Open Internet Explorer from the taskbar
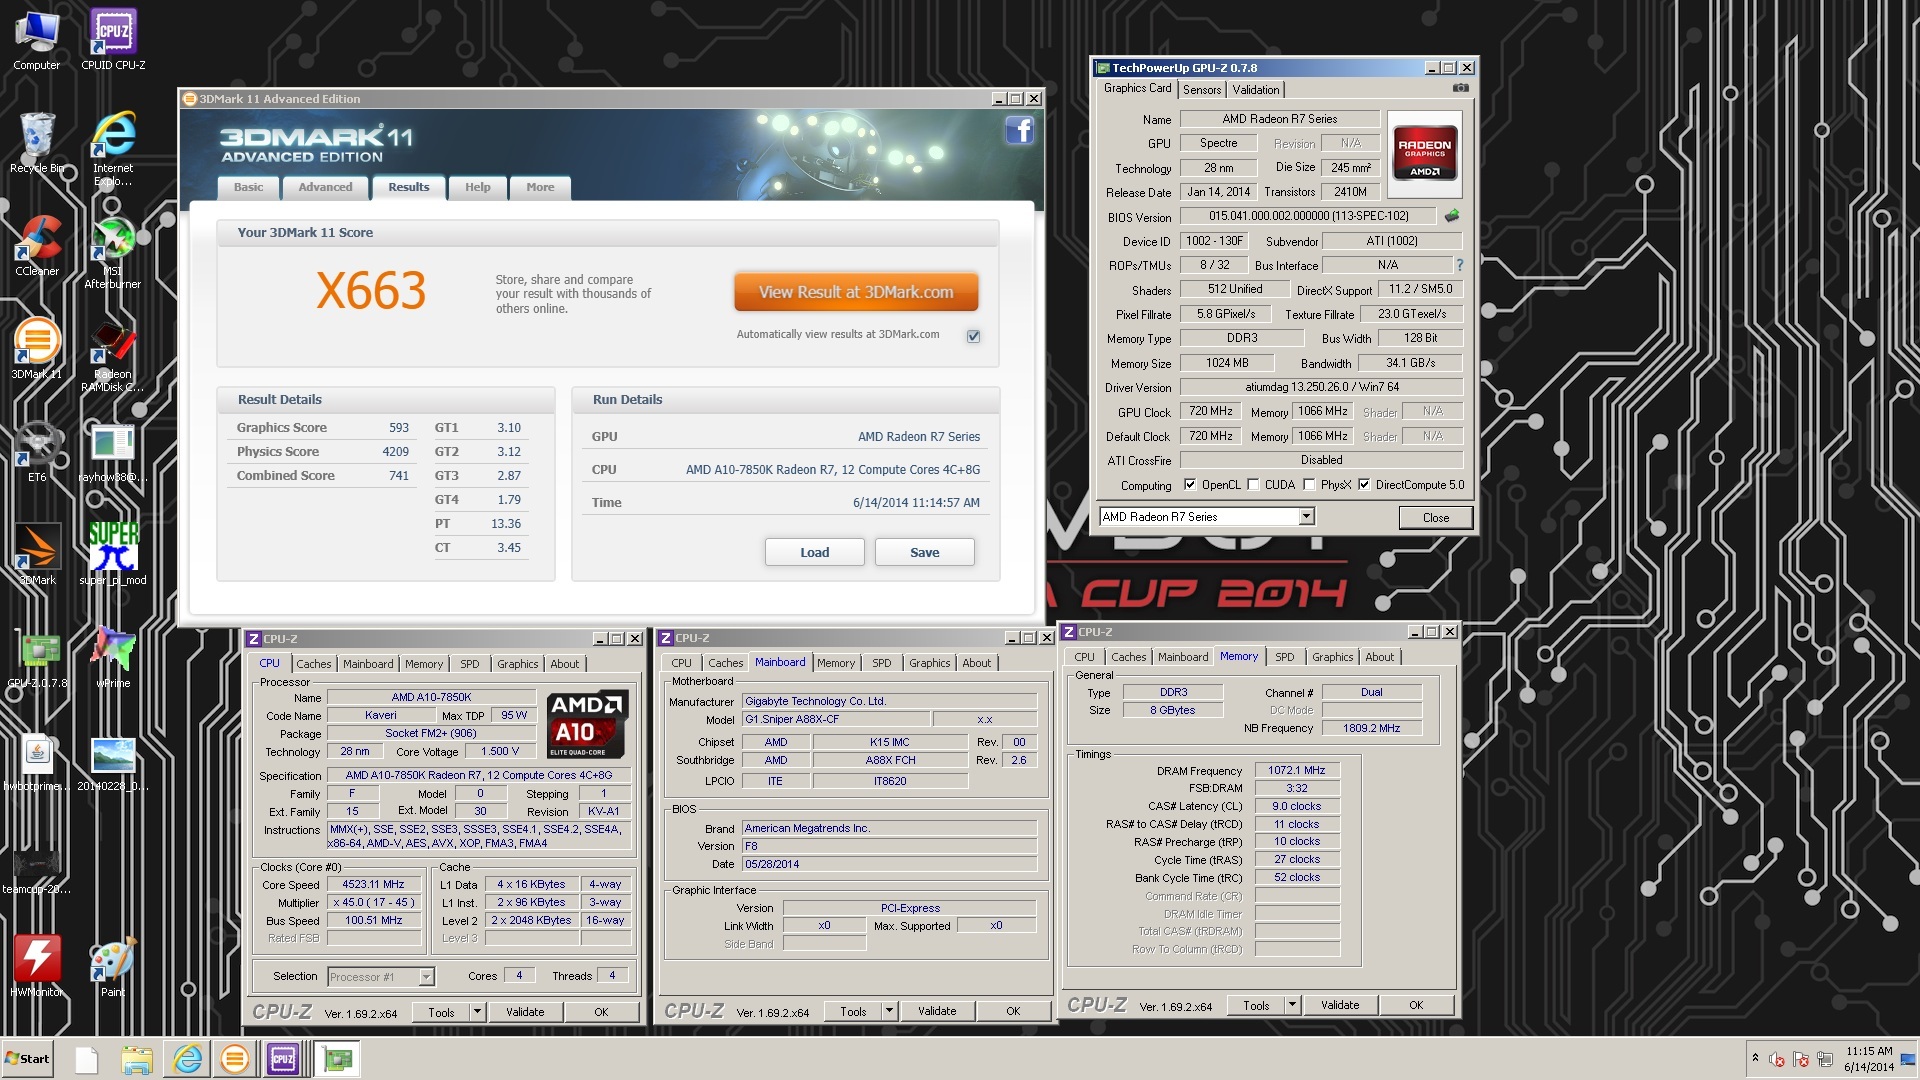Screen dimensions: 1920x1080 click(x=187, y=1058)
